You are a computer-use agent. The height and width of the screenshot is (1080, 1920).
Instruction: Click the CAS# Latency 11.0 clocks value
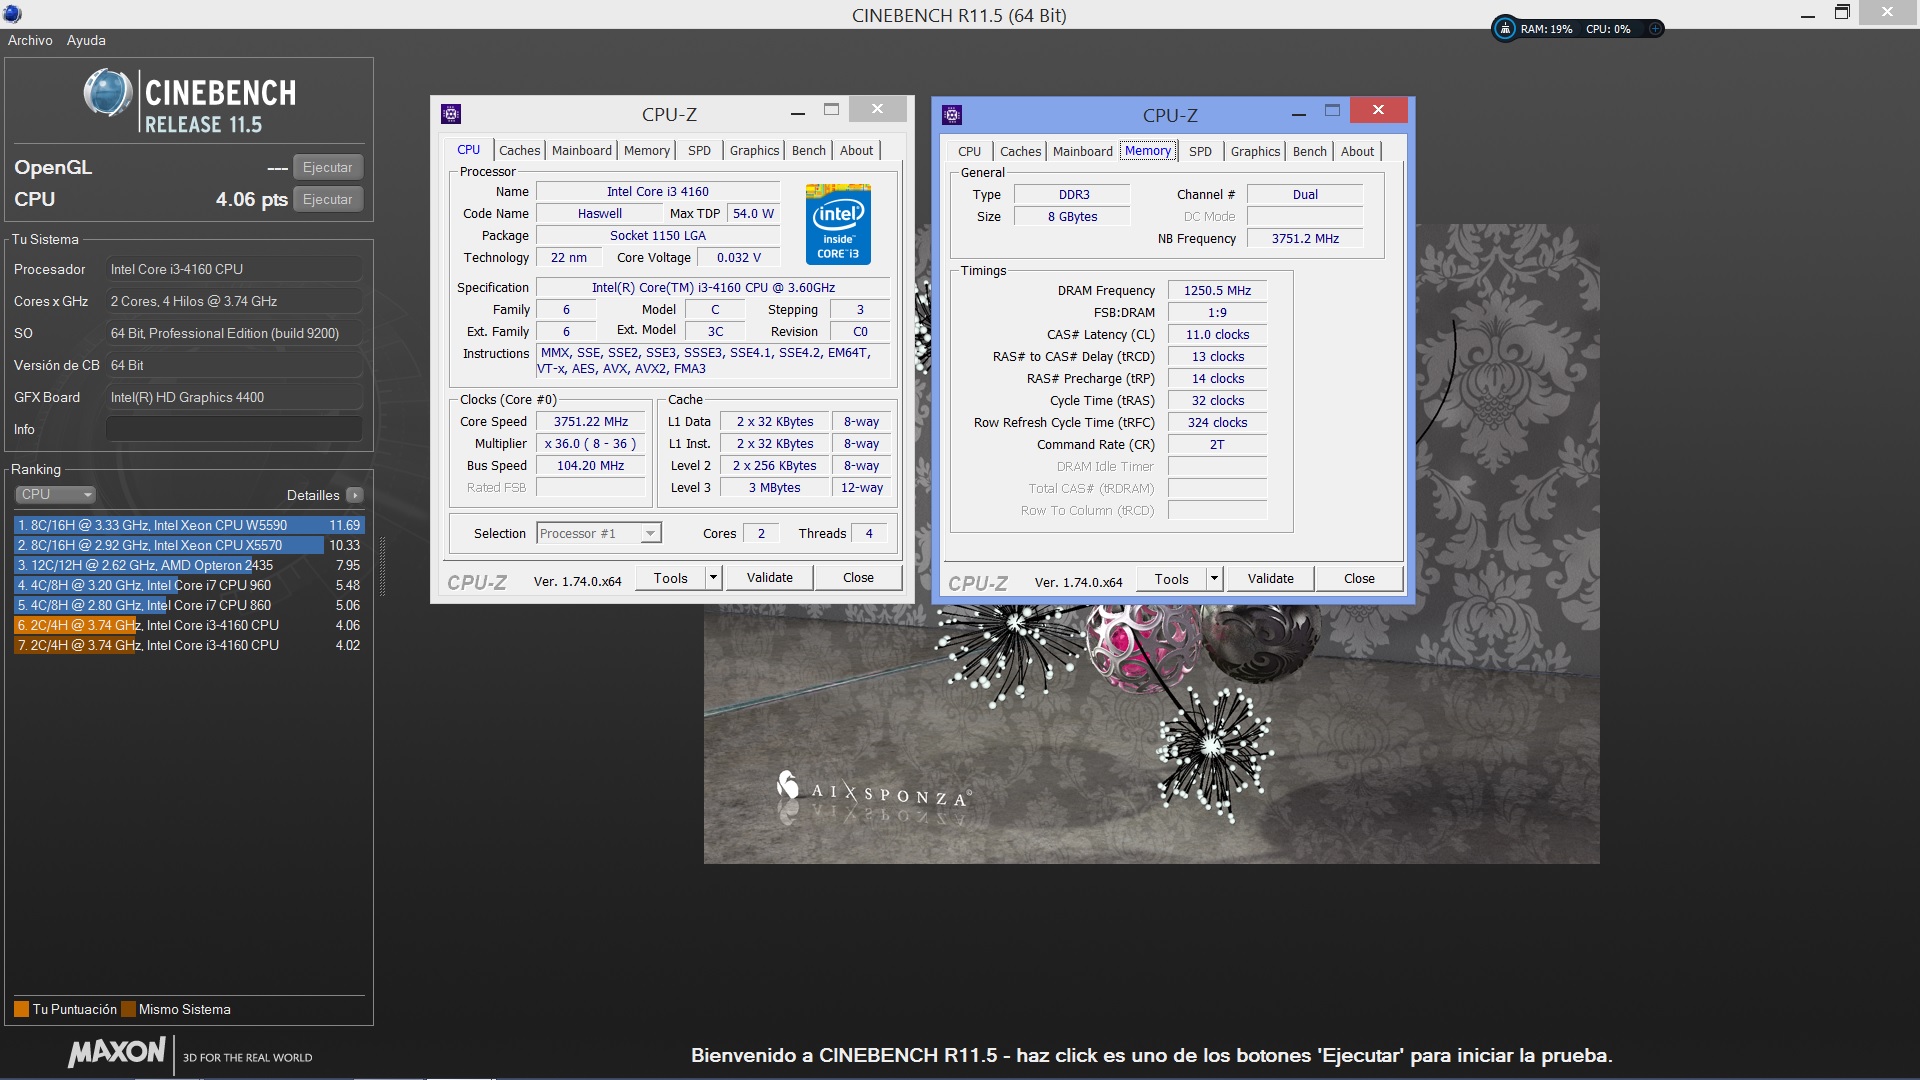(1217, 335)
